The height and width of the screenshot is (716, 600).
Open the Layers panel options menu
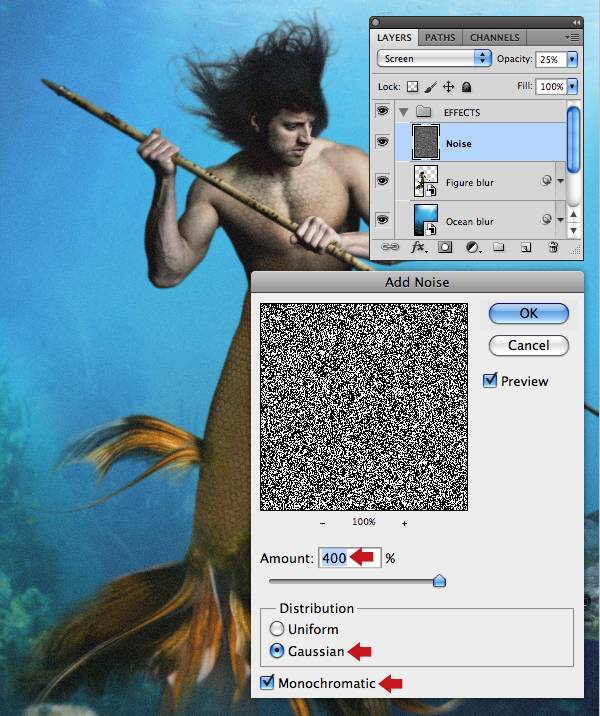(572, 37)
